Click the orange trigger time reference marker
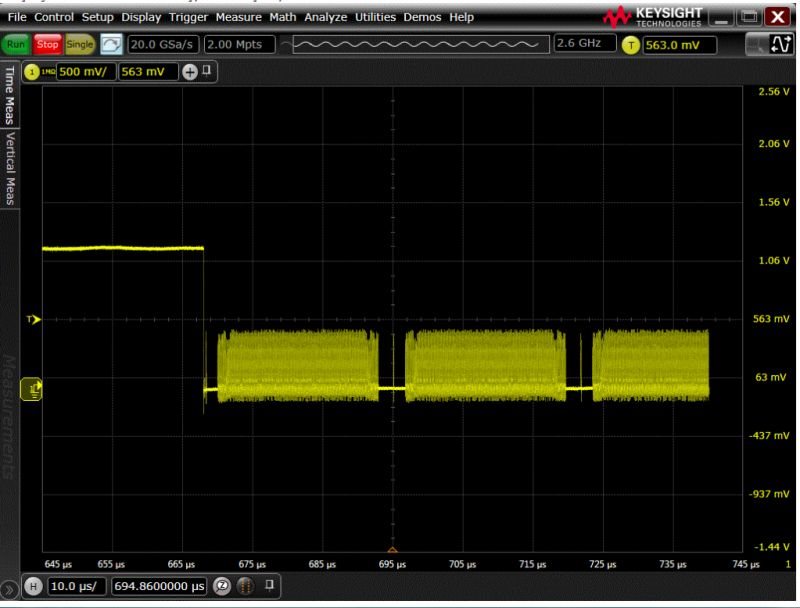The height and width of the screenshot is (608, 800). [x=392, y=549]
